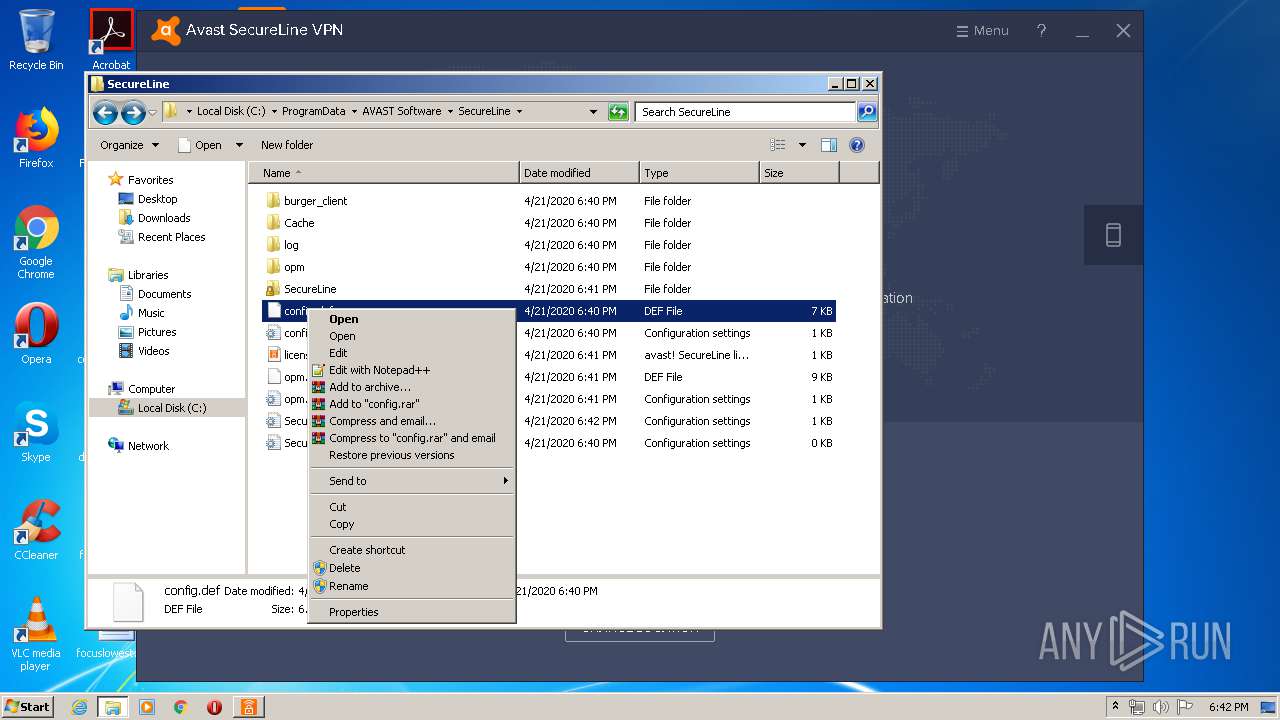Open the Organize dropdown

(x=129, y=145)
